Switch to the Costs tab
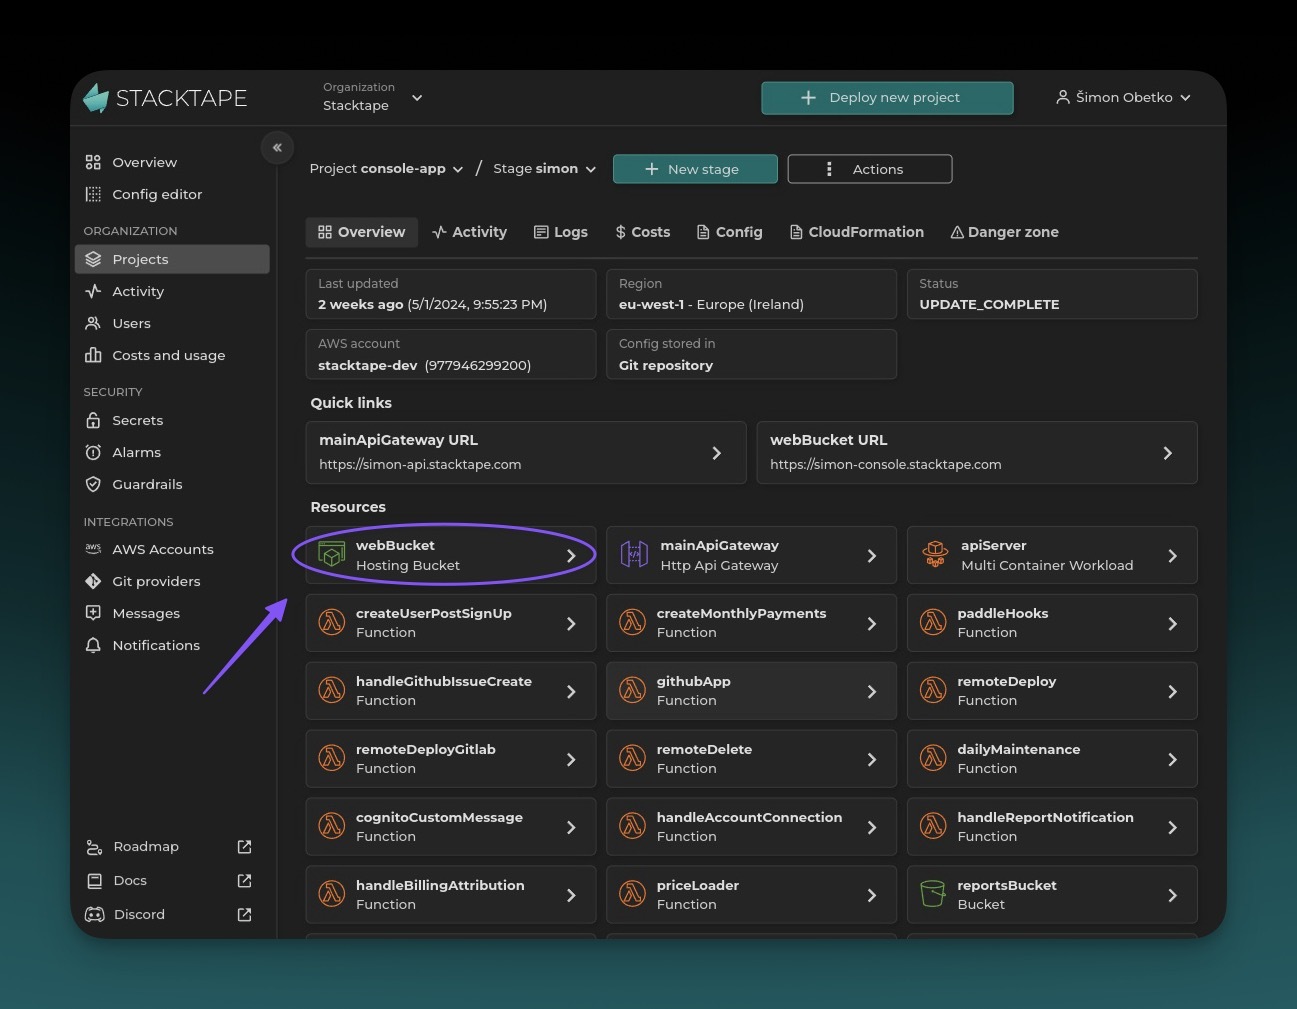The height and width of the screenshot is (1009, 1297). 642,232
